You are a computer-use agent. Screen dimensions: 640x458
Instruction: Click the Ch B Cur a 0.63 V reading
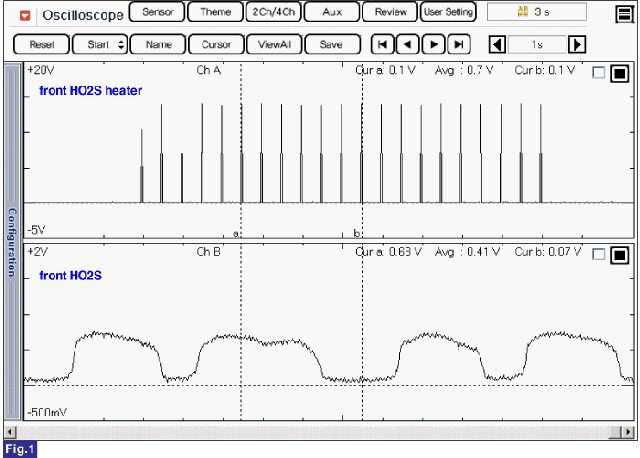(389, 252)
